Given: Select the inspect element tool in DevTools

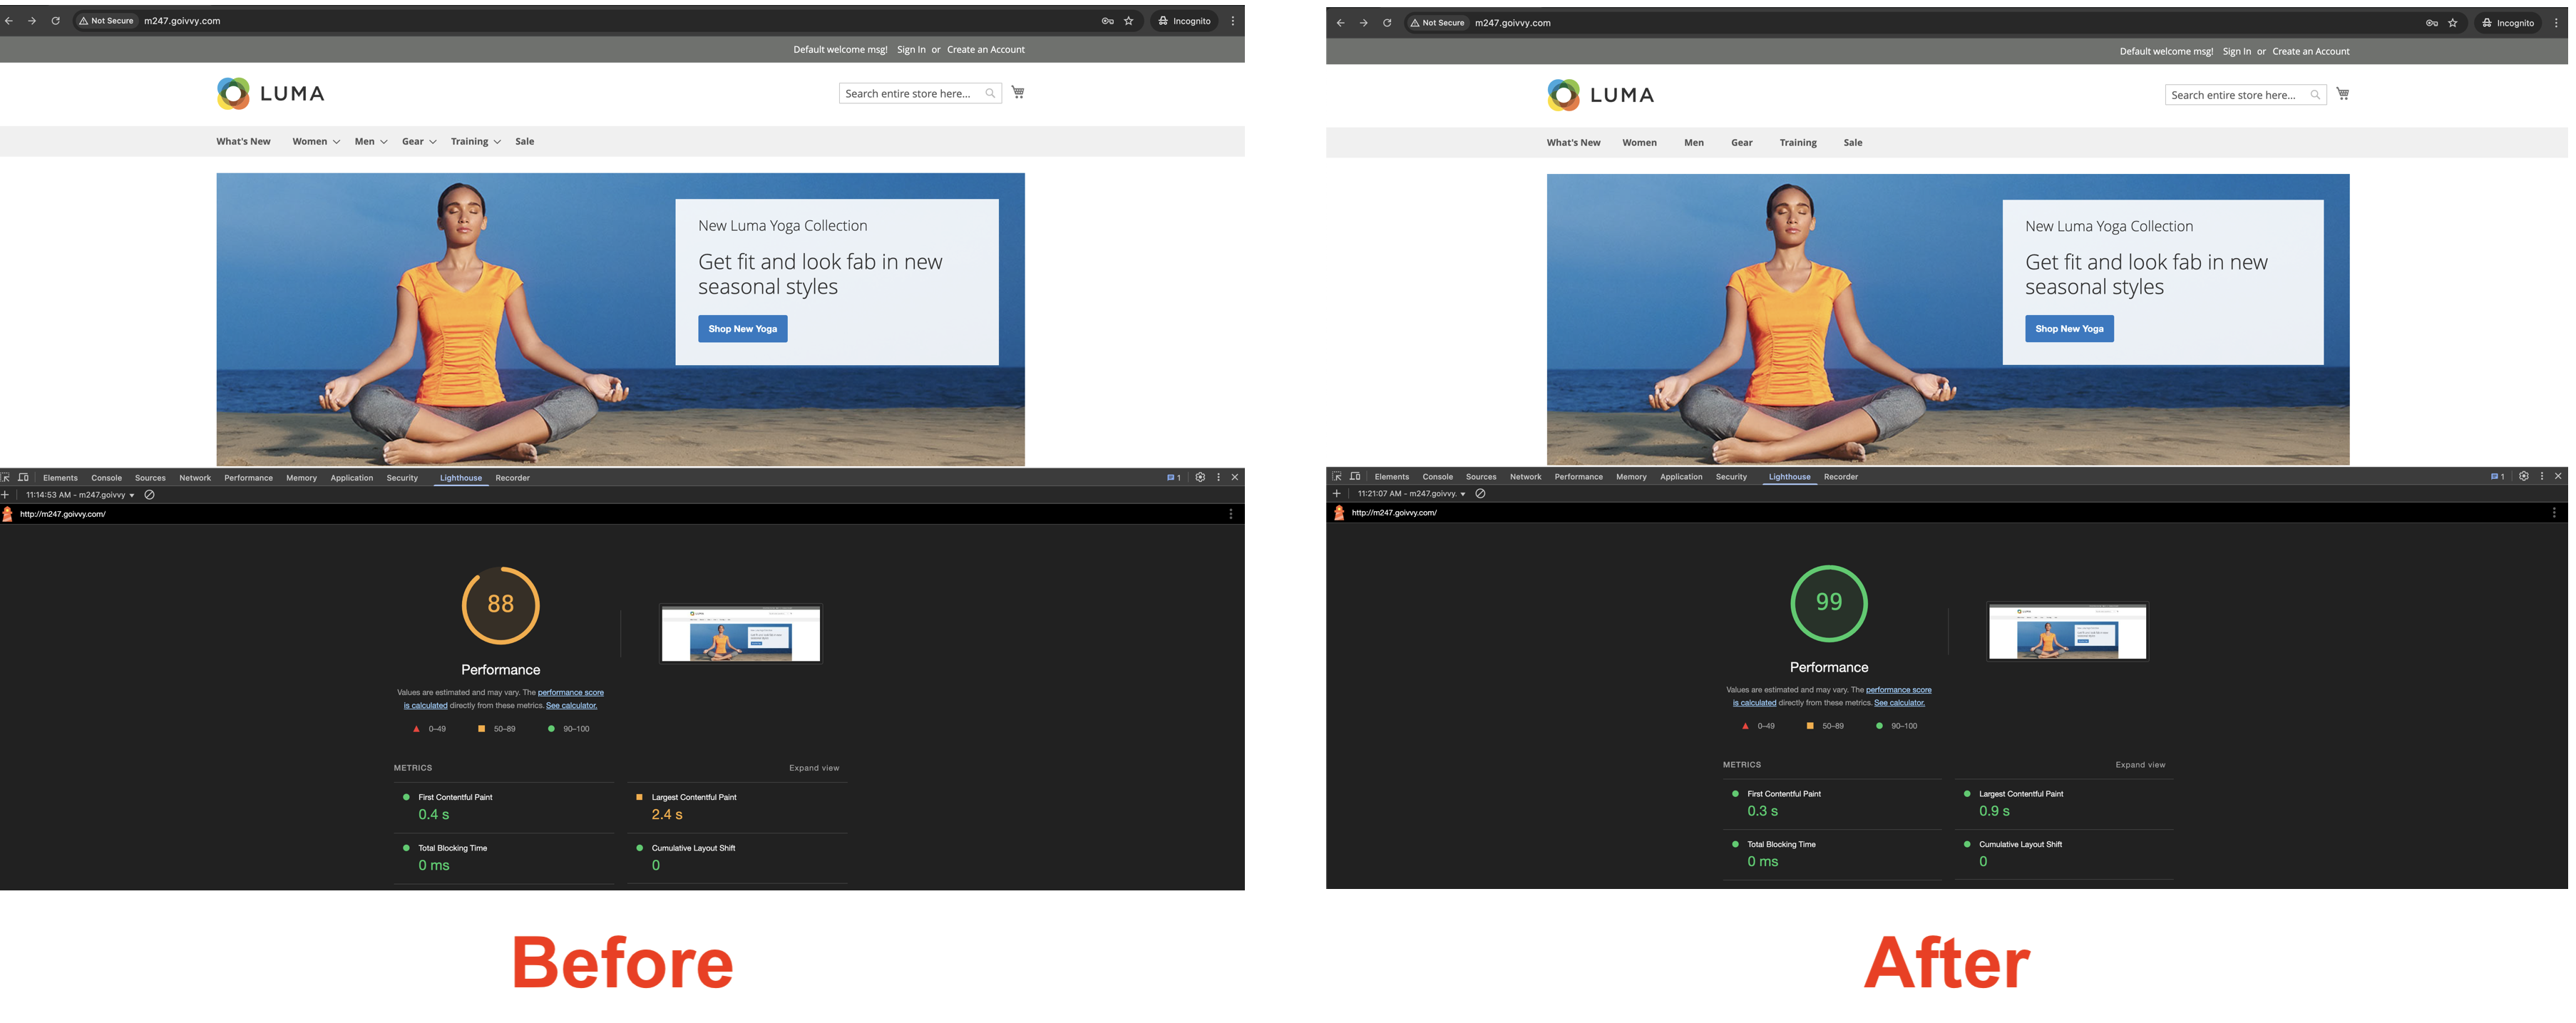Looking at the screenshot, I should [x=7, y=477].
